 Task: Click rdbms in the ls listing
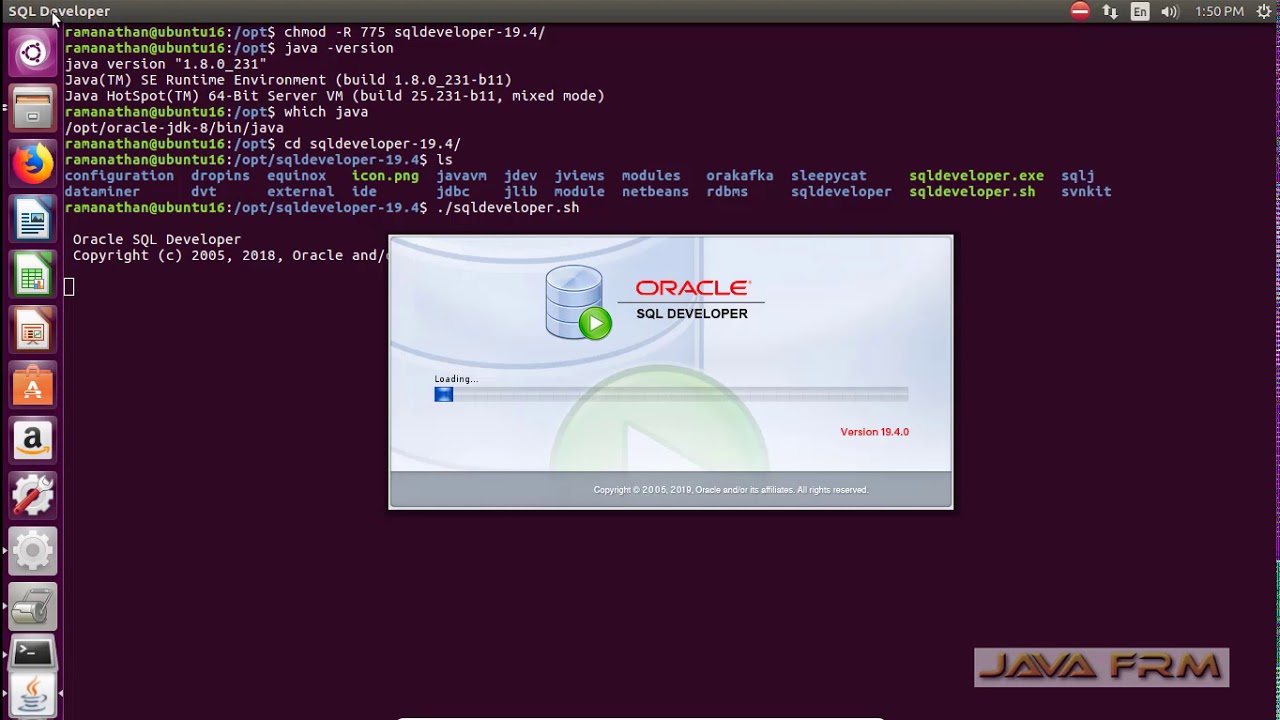(x=727, y=192)
